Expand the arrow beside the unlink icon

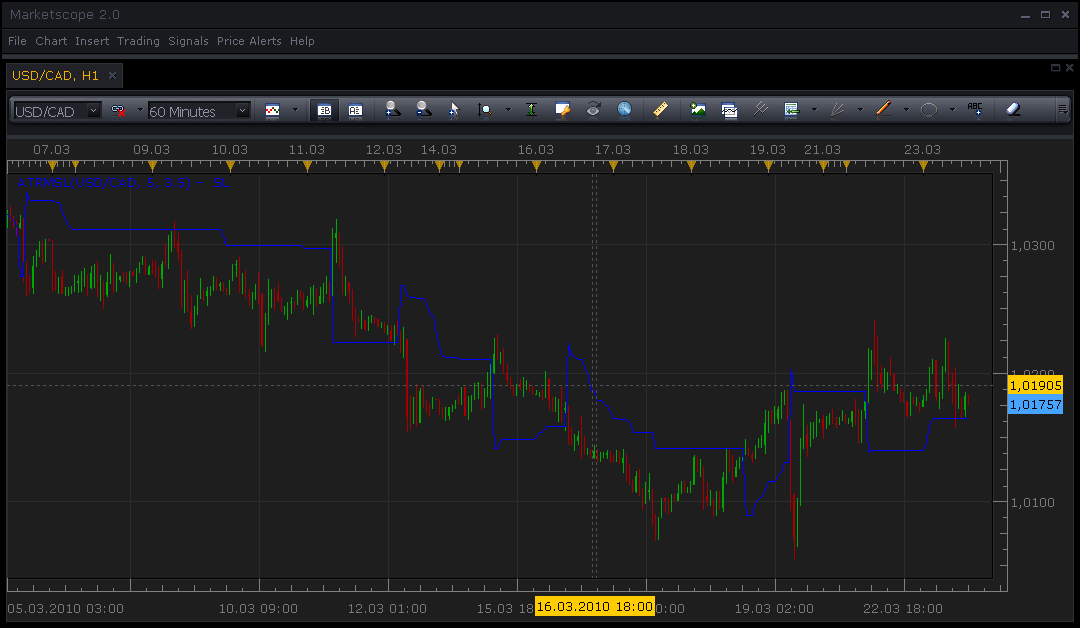(x=140, y=110)
